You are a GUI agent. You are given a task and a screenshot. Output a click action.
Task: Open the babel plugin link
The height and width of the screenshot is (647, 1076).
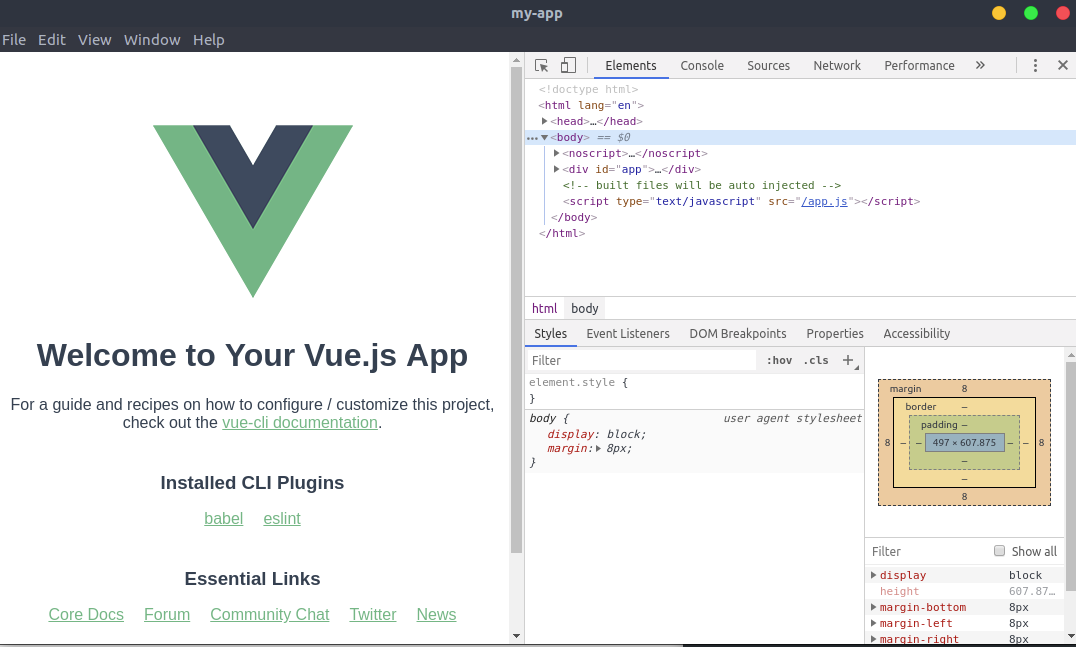[x=224, y=519]
